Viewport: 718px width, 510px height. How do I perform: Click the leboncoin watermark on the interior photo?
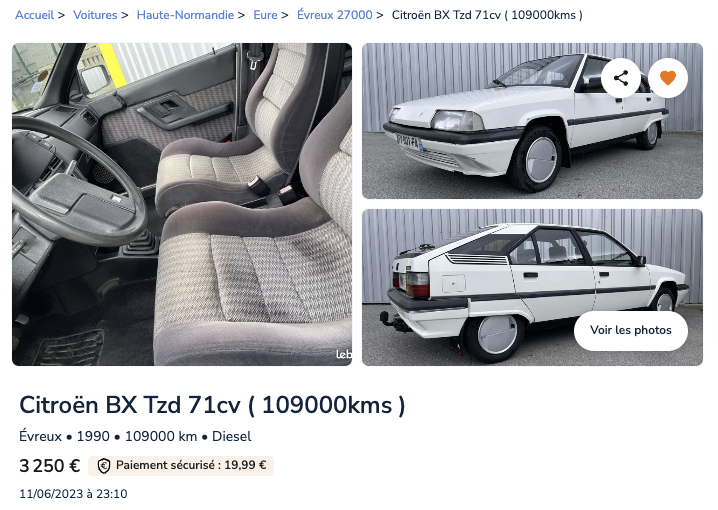[x=344, y=354]
